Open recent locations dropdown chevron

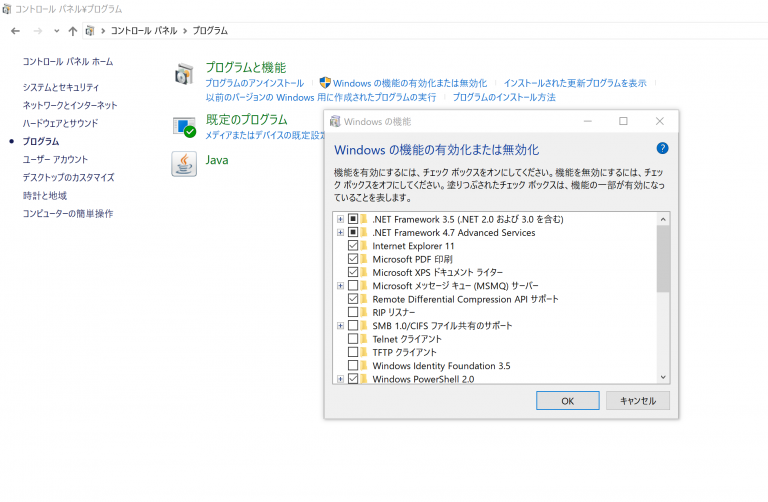pyautogui.click(x=56, y=31)
